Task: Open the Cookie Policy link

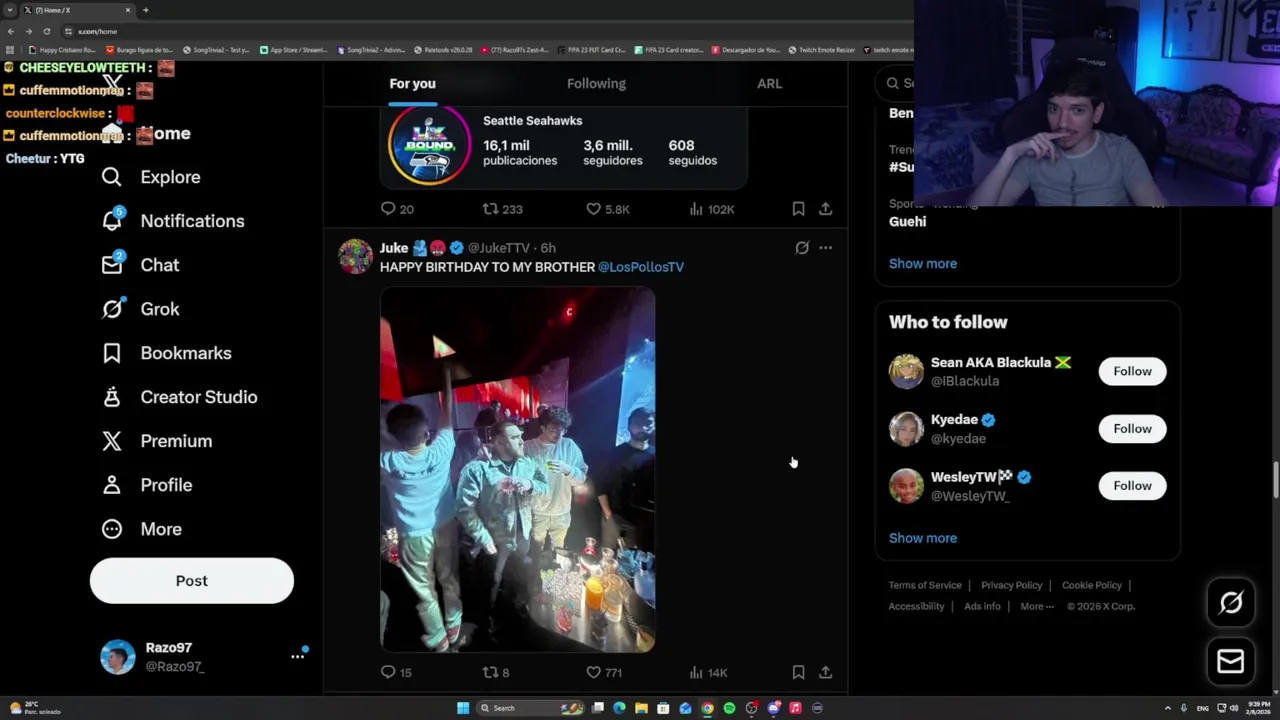Action: coord(1092,585)
